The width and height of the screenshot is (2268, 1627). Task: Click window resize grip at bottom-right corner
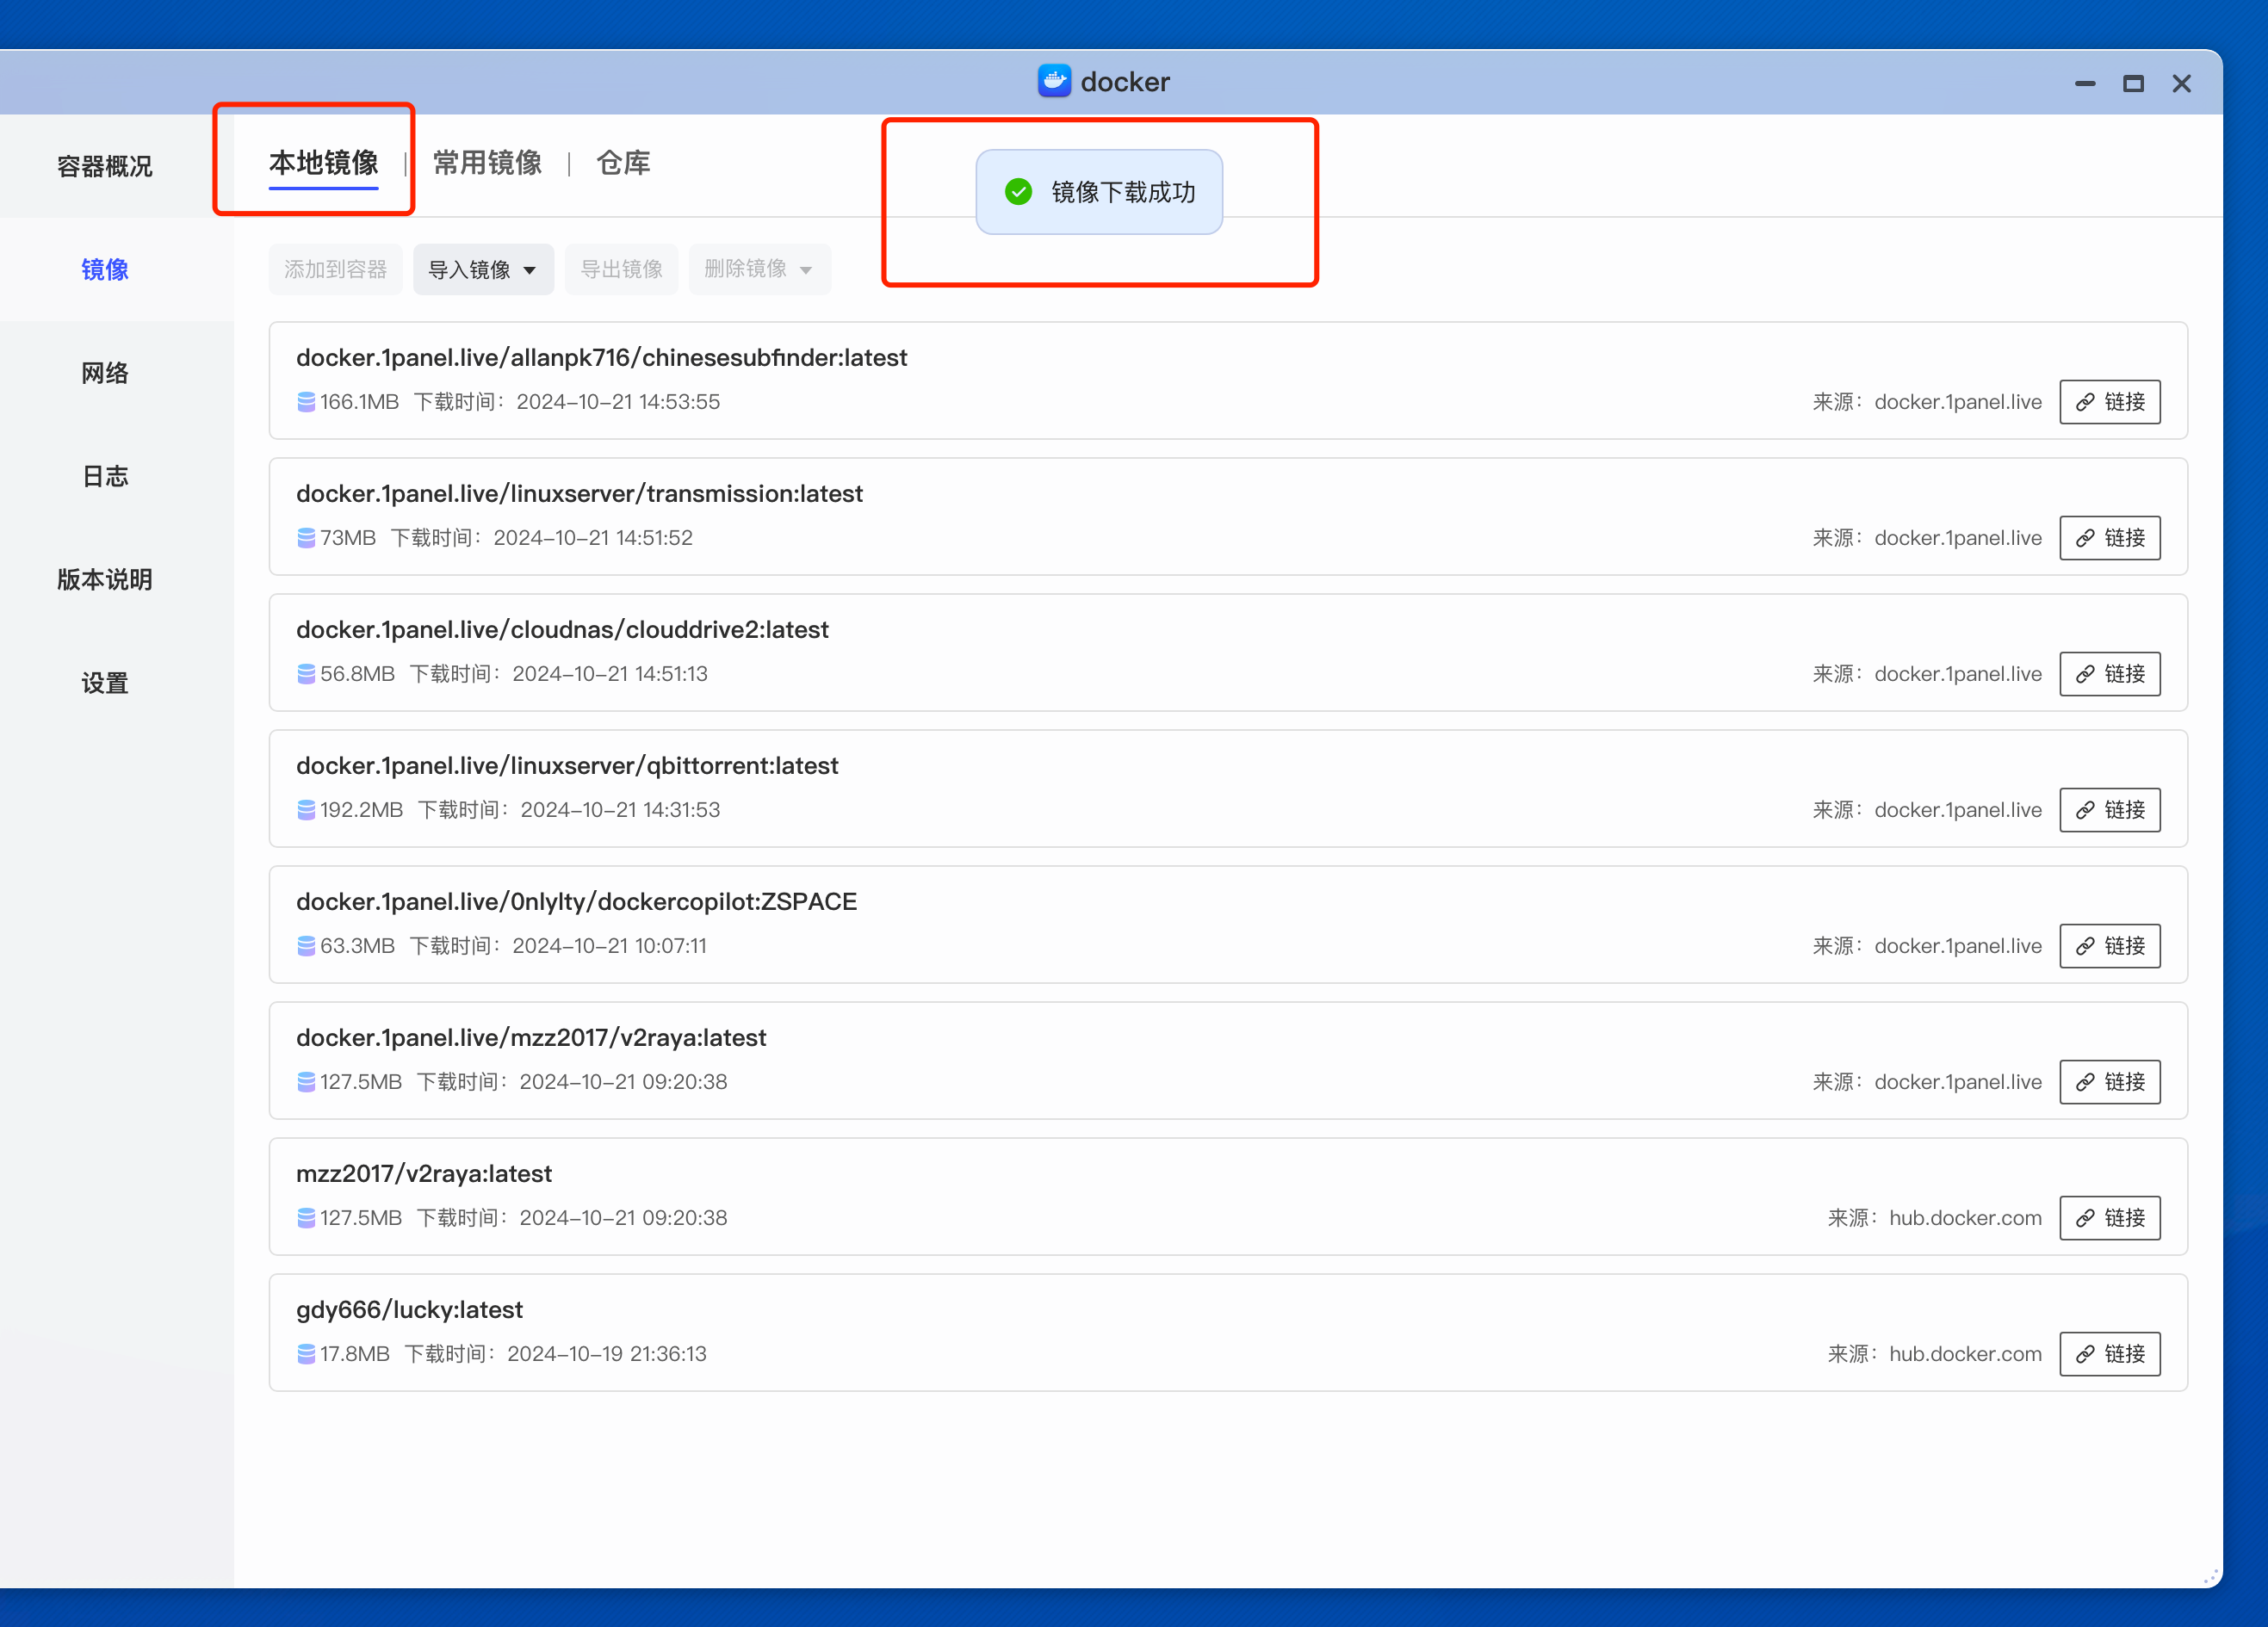pyautogui.click(x=2210, y=1576)
